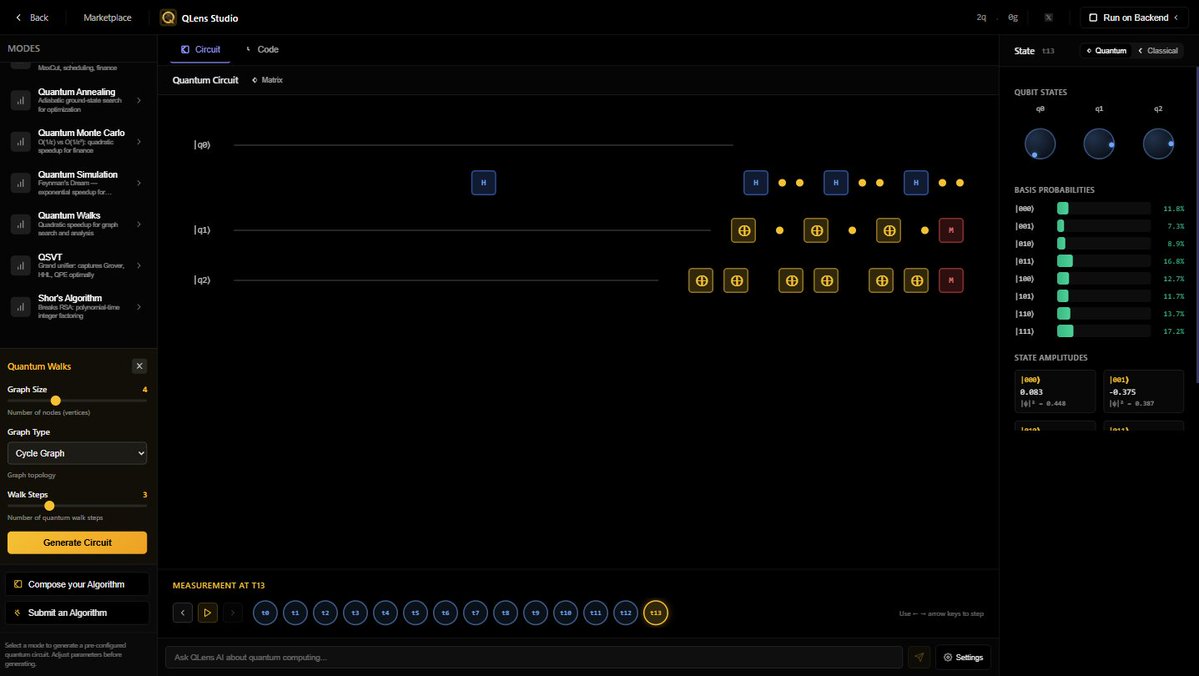Click the Generate Circuit button
The height and width of the screenshot is (676, 1199).
(77, 542)
